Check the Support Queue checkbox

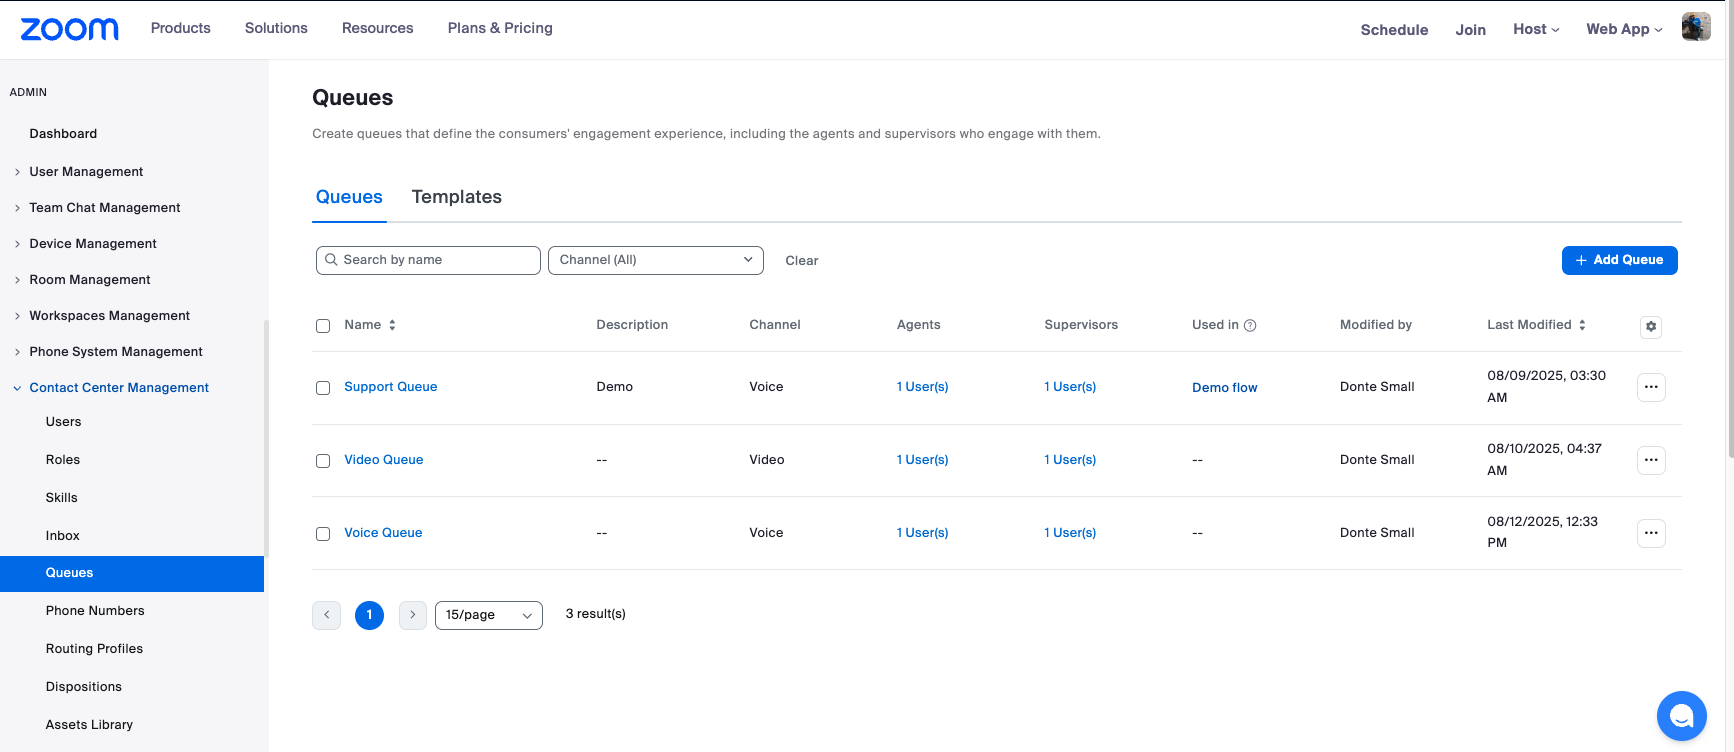[x=323, y=388]
